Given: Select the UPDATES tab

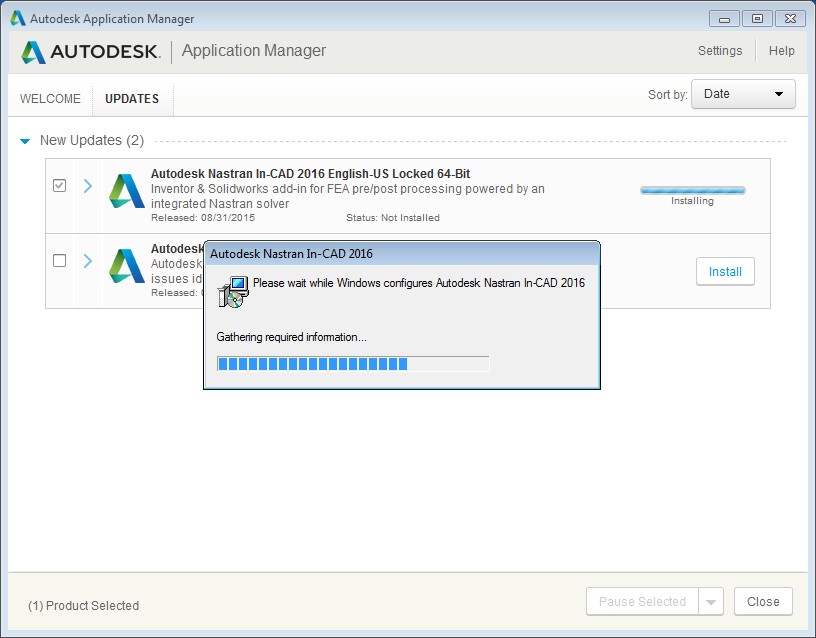Looking at the screenshot, I should pos(132,99).
